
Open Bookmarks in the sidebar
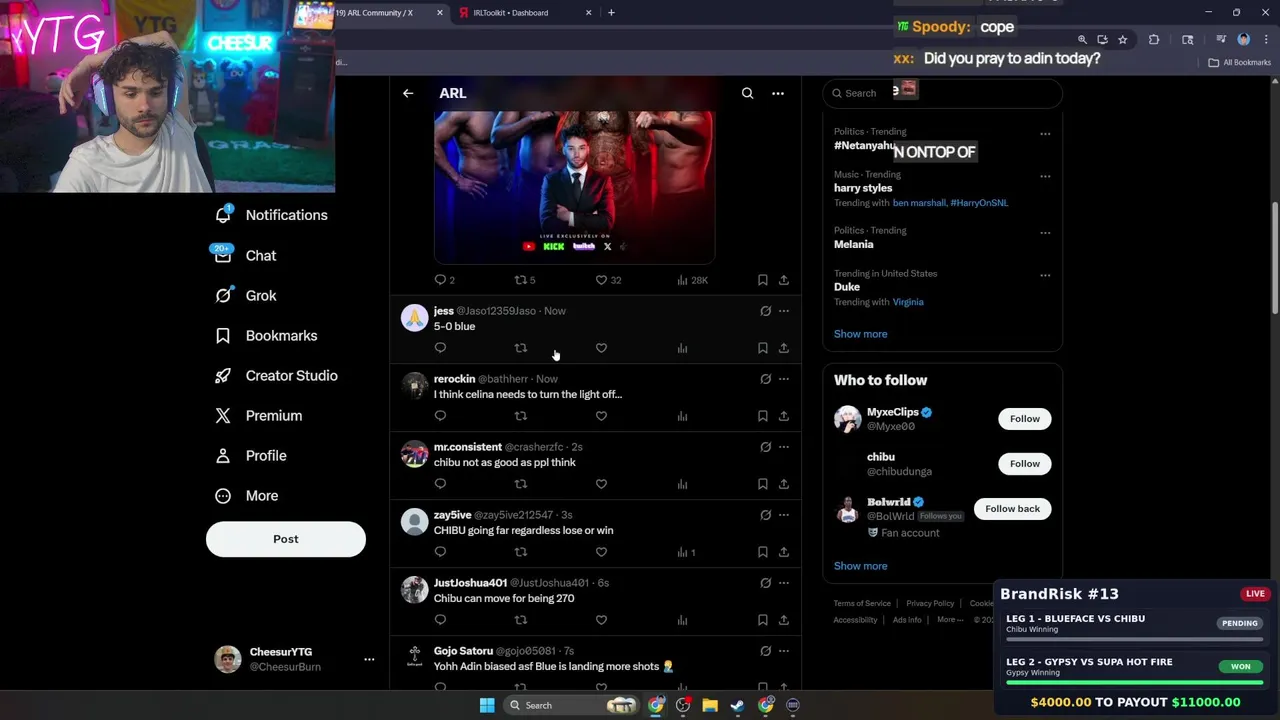point(267,335)
